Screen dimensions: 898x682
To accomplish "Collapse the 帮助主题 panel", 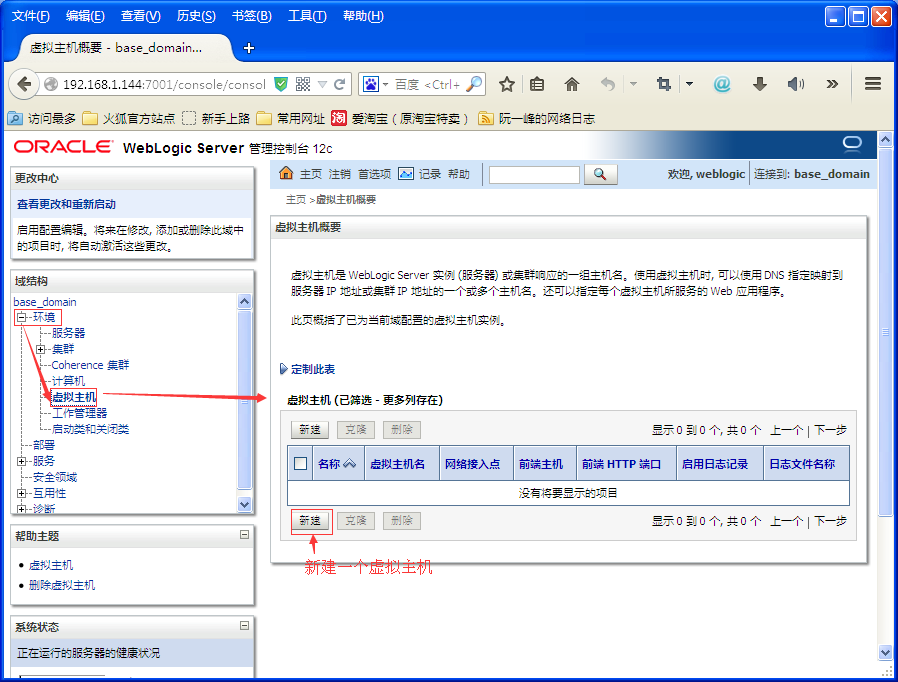I will [245, 534].
